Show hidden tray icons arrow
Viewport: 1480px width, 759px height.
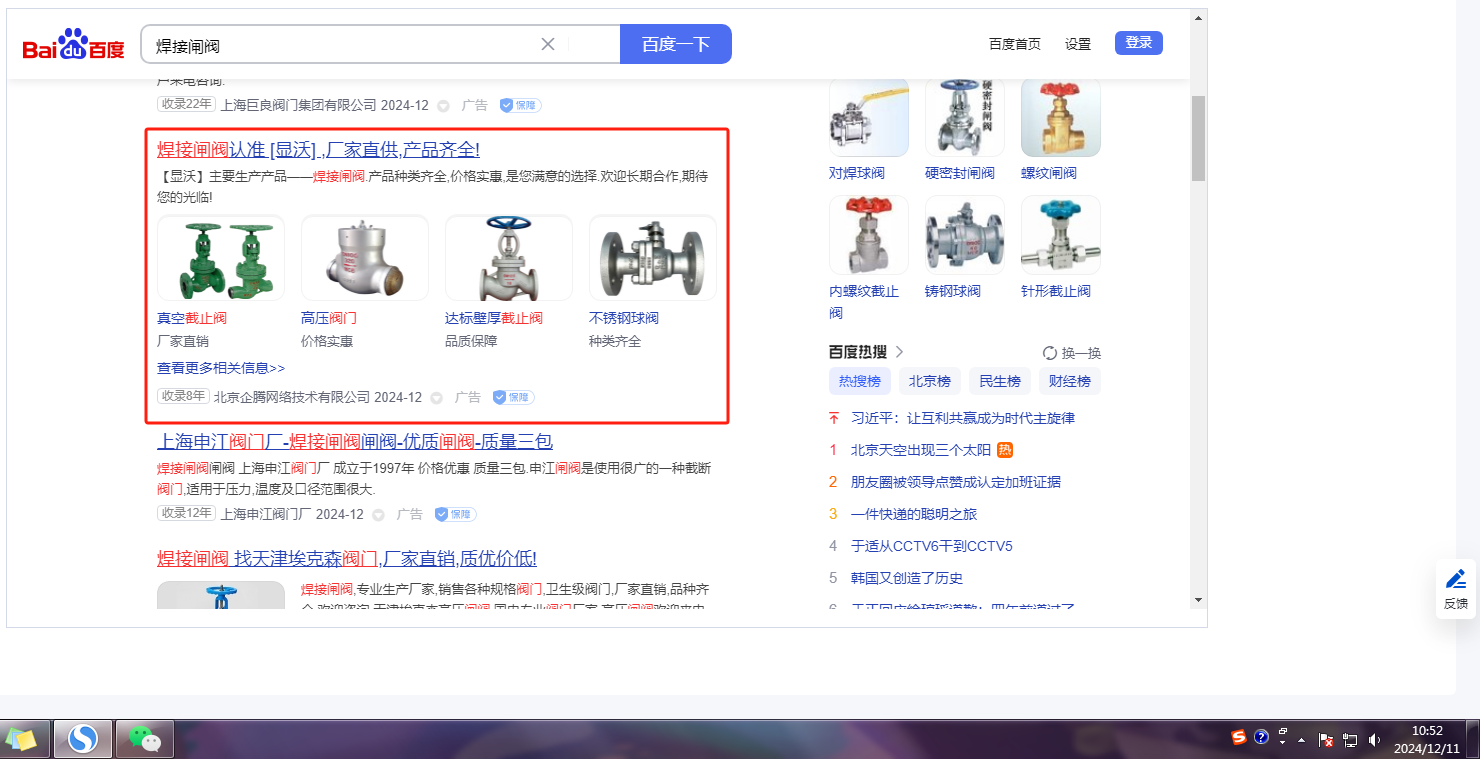1301,740
